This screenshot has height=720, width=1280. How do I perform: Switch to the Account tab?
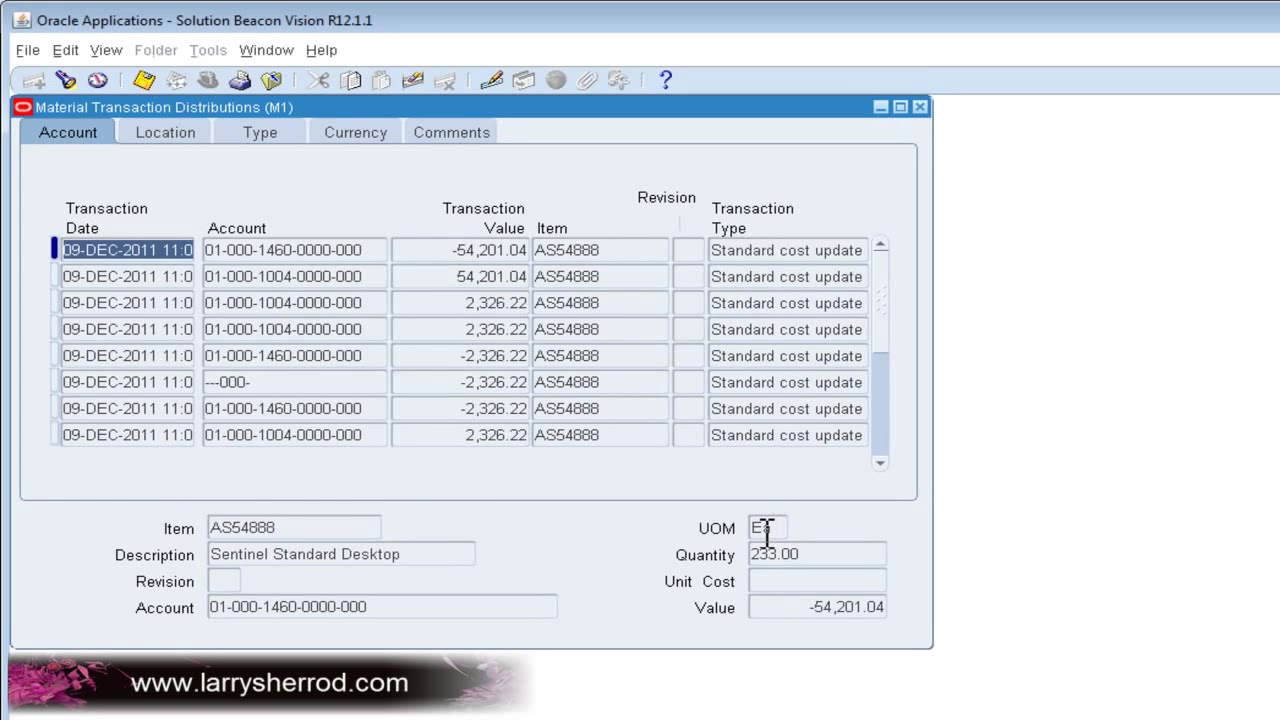(68, 132)
